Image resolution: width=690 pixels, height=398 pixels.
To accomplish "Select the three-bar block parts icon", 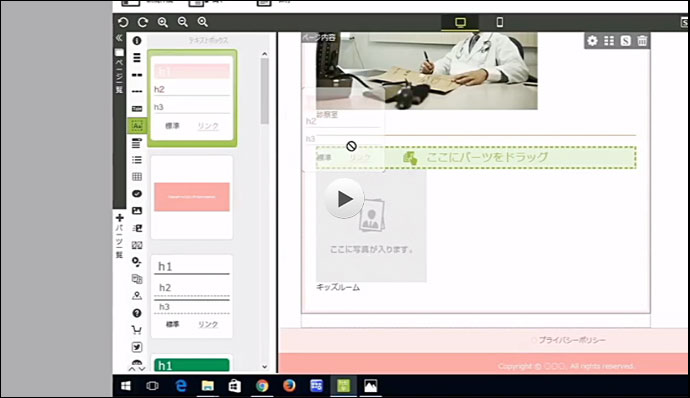I will (137, 58).
